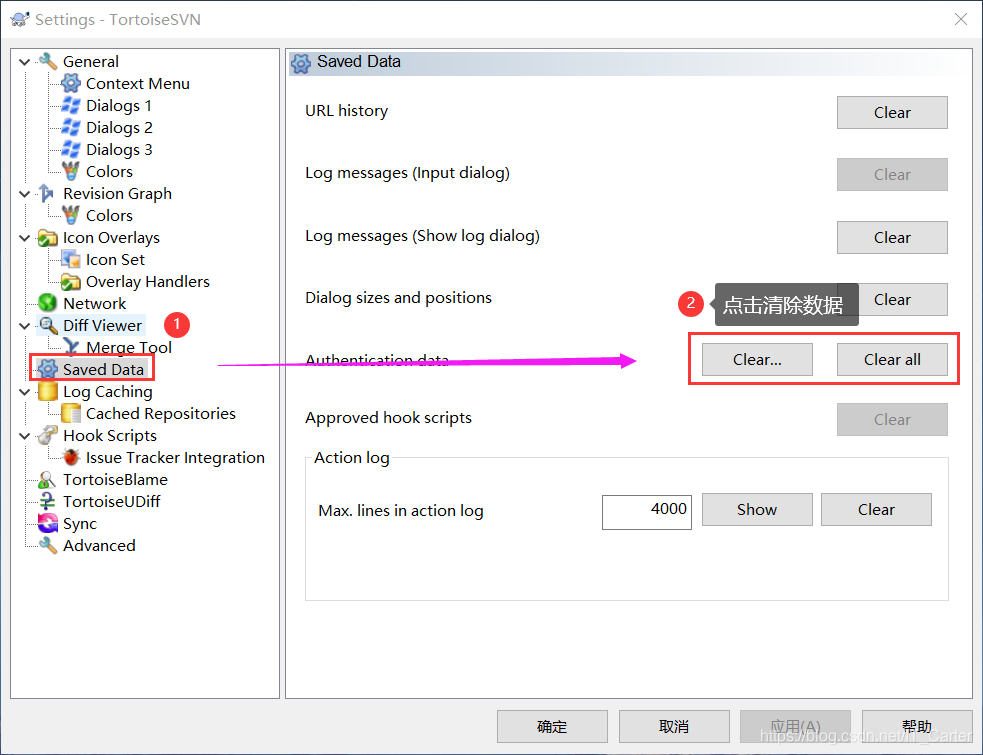This screenshot has height=755, width=983.
Task: Close the Settings window
Action: 960,19
